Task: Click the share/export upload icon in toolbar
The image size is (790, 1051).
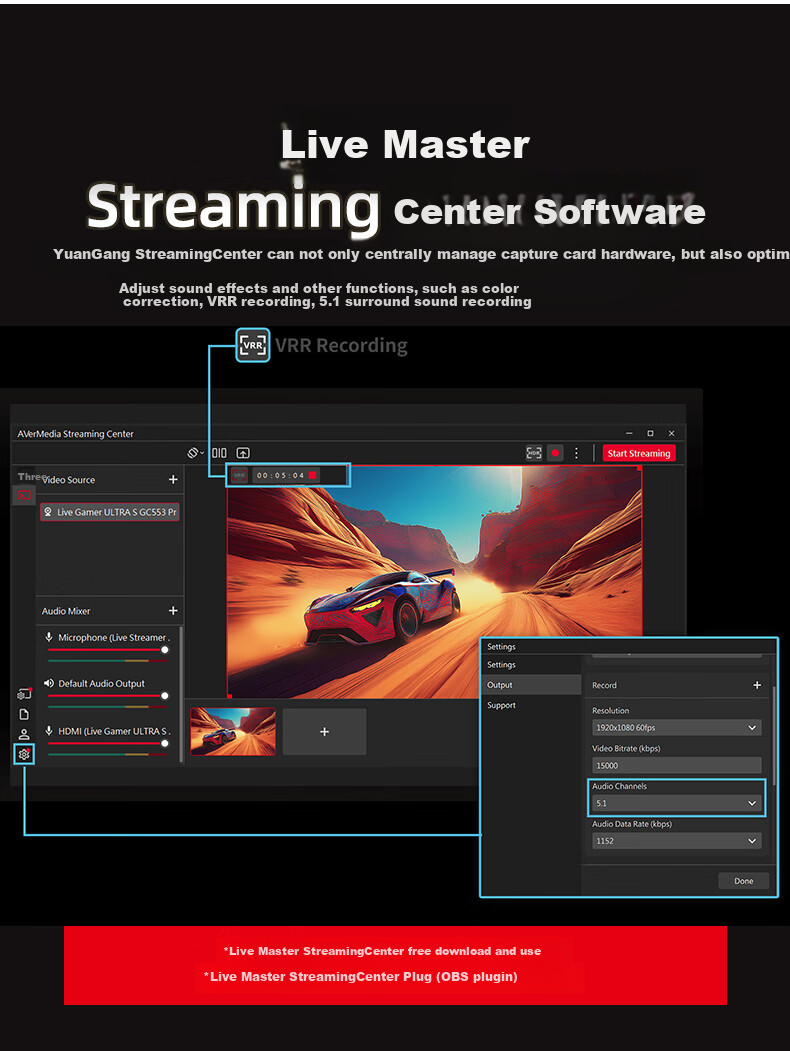Action: point(243,453)
